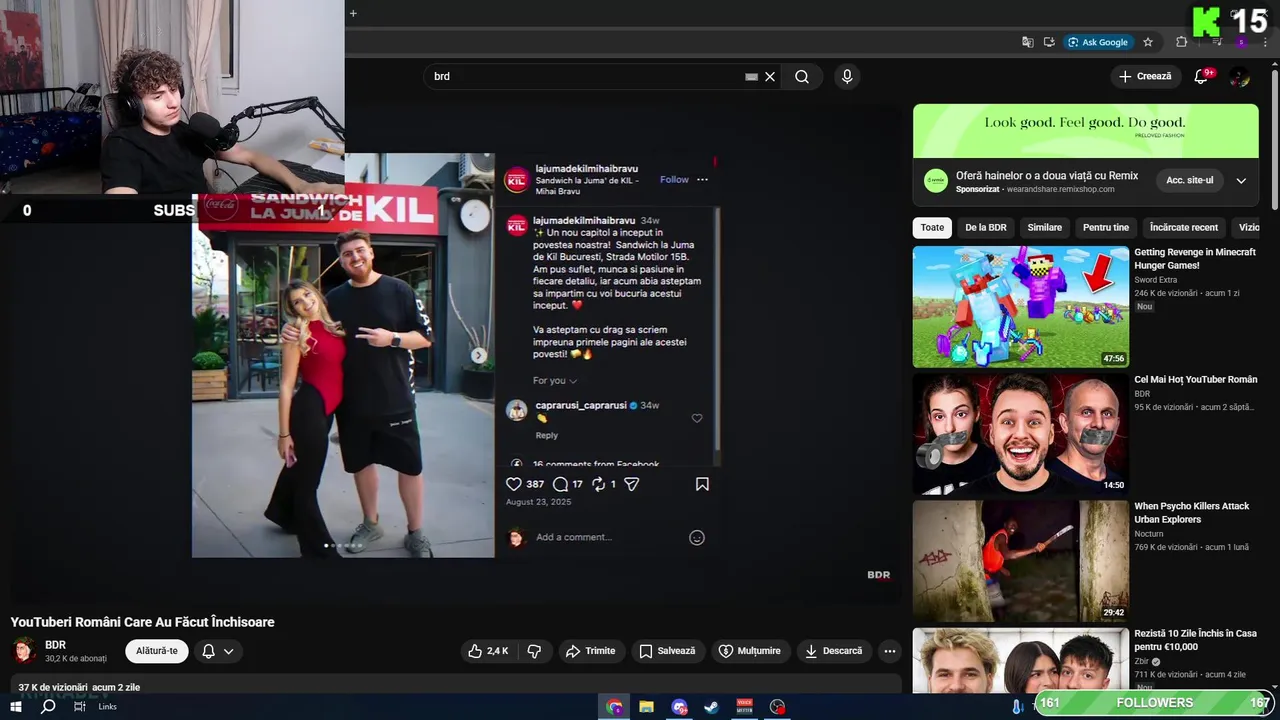Open wearandshare.remixshop.com sponsor link
This screenshot has height=720, width=1280.
(1060, 189)
